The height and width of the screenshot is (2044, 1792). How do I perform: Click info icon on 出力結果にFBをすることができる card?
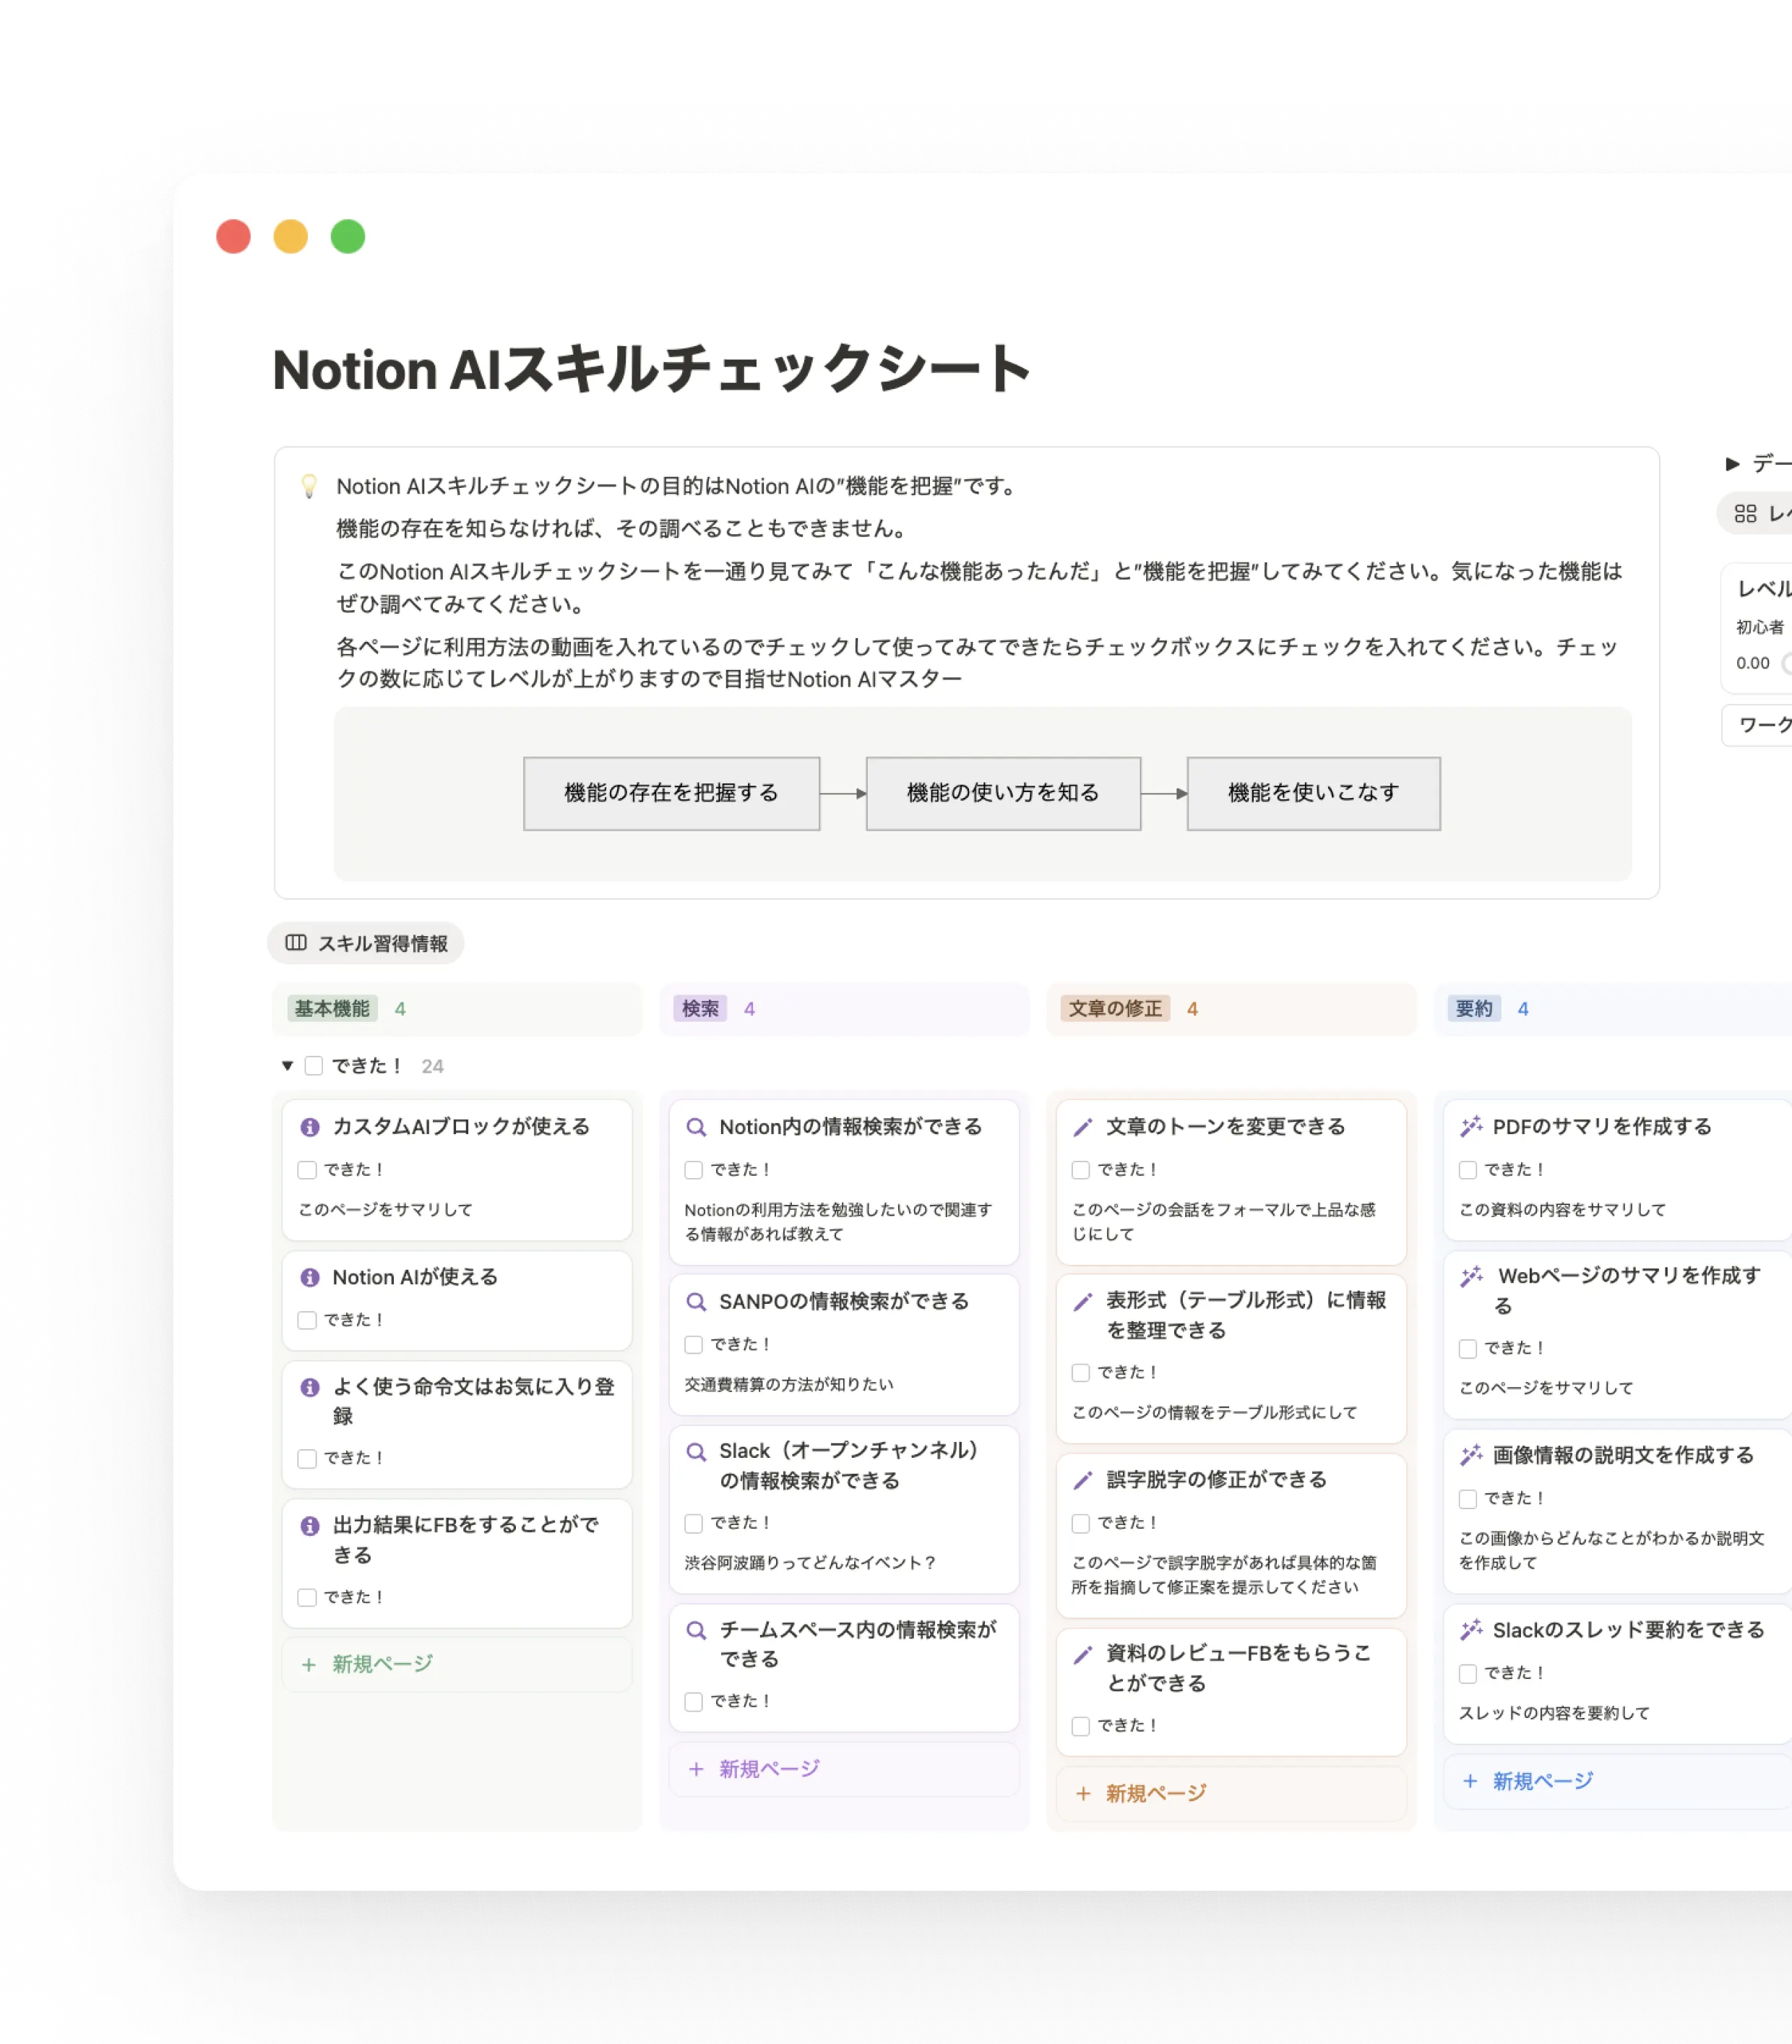pyautogui.click(x=310, y=1525)
